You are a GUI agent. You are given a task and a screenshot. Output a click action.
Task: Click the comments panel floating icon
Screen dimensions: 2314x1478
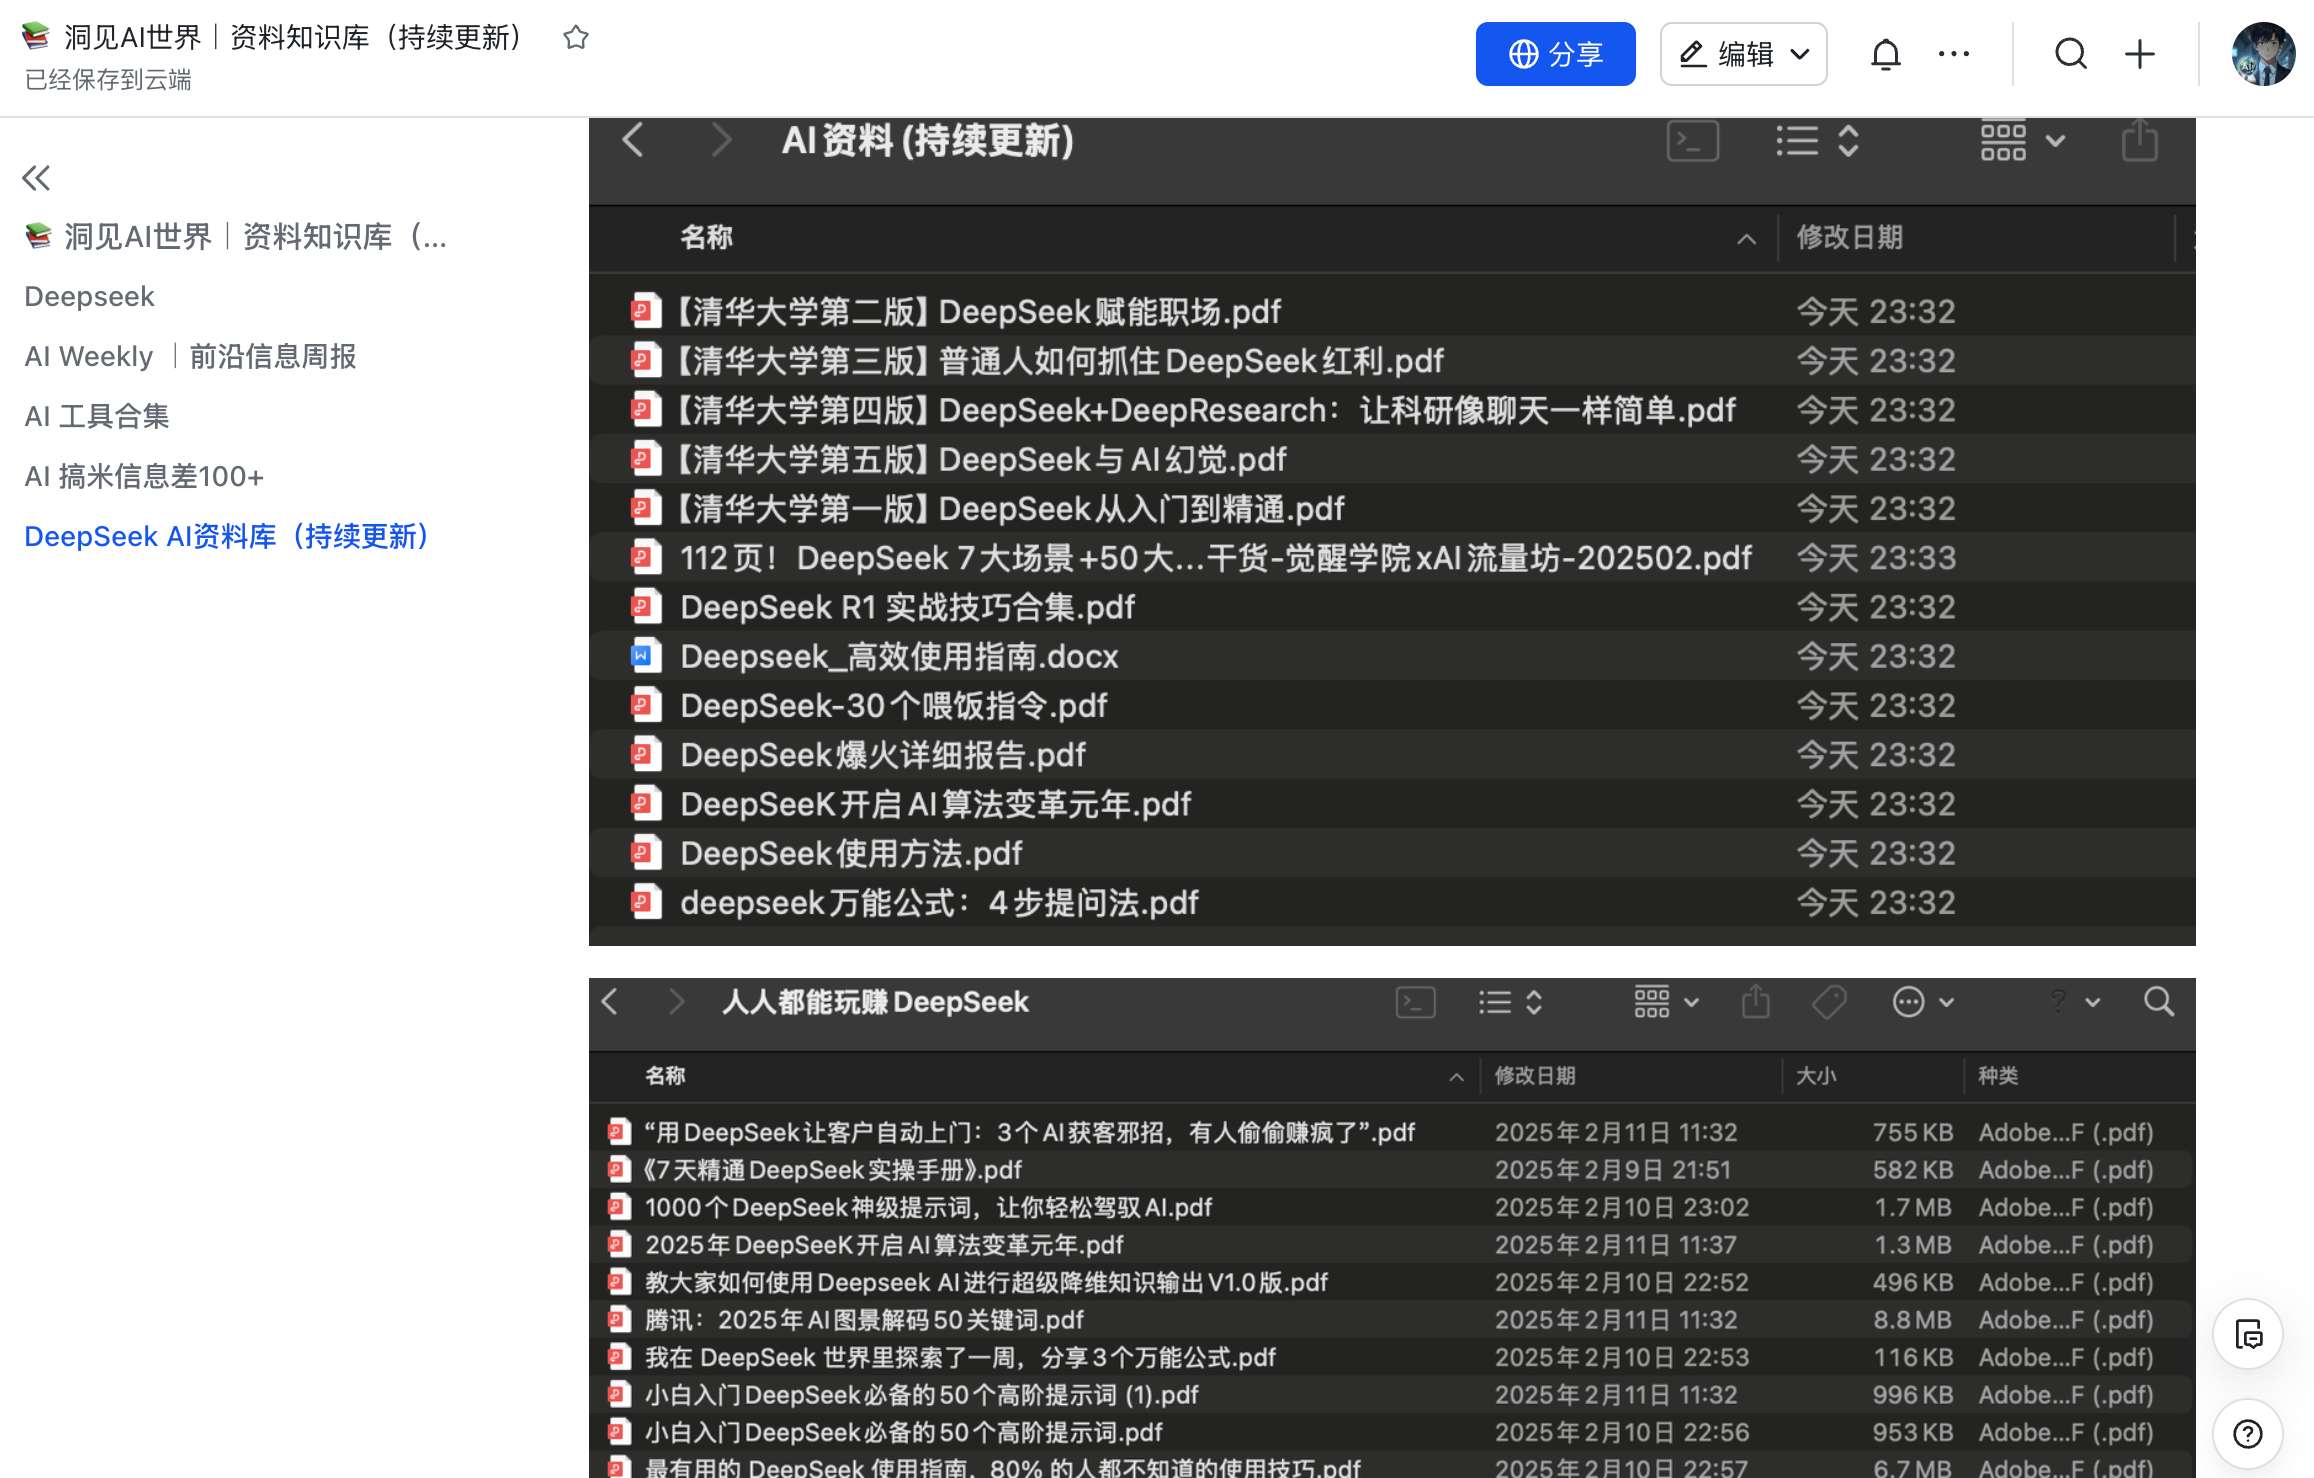[2247, 1334]
